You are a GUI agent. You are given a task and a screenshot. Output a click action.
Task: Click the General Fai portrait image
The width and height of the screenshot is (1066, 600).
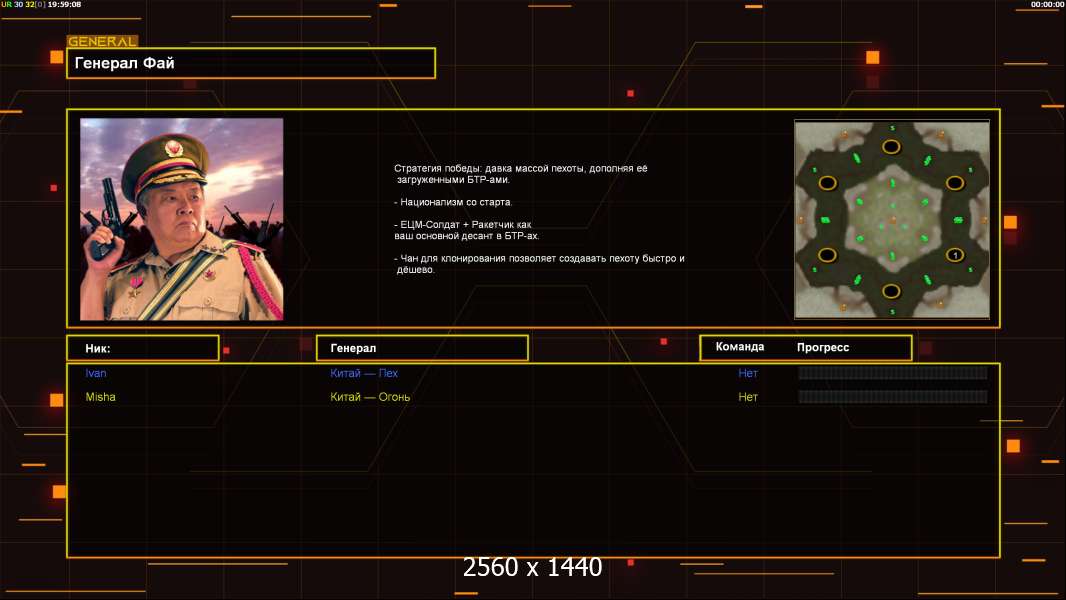click(182, 219)
